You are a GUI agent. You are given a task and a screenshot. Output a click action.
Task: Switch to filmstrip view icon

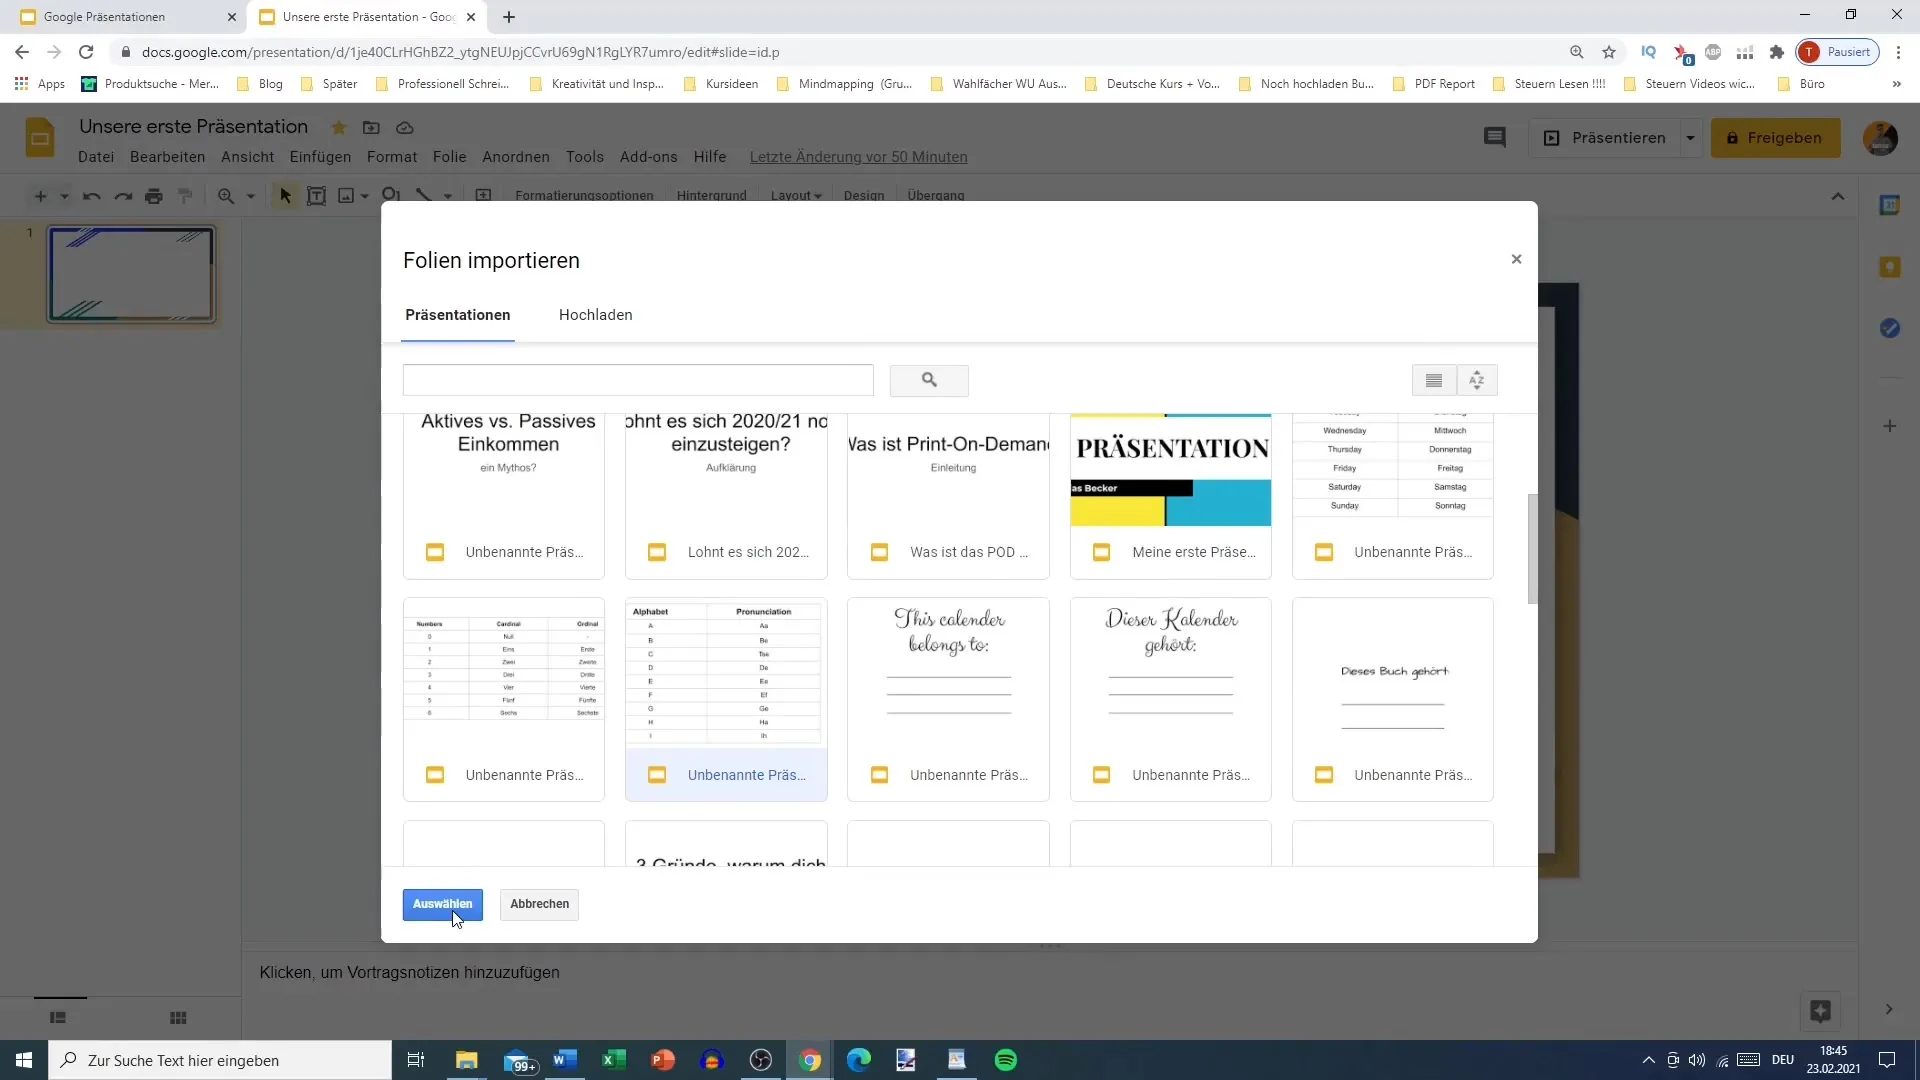point(58,1018)
